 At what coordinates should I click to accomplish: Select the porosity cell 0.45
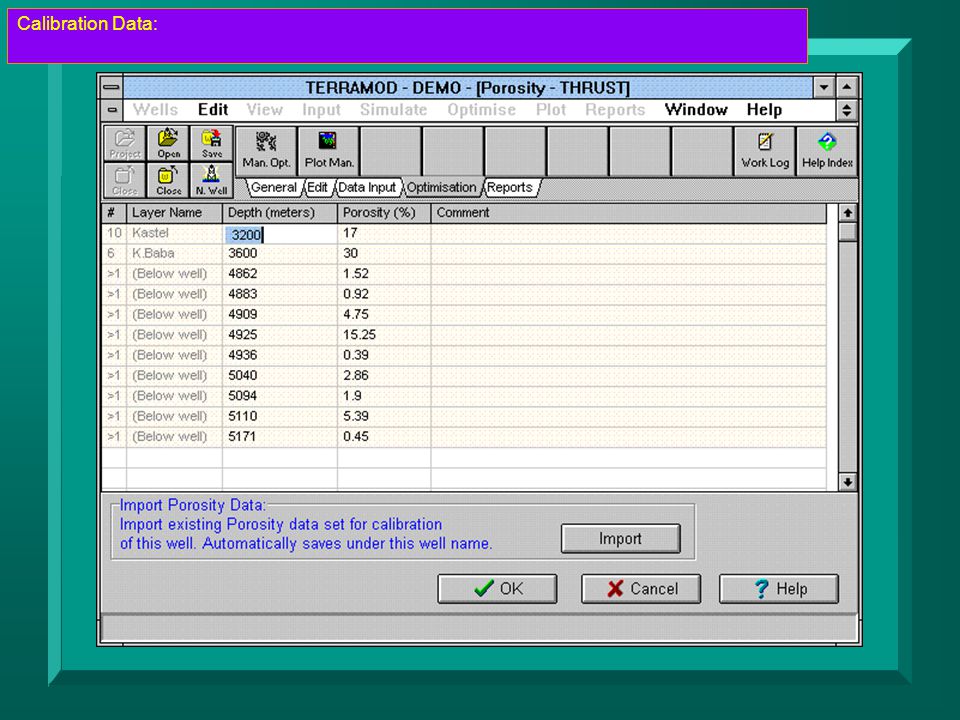384,437
